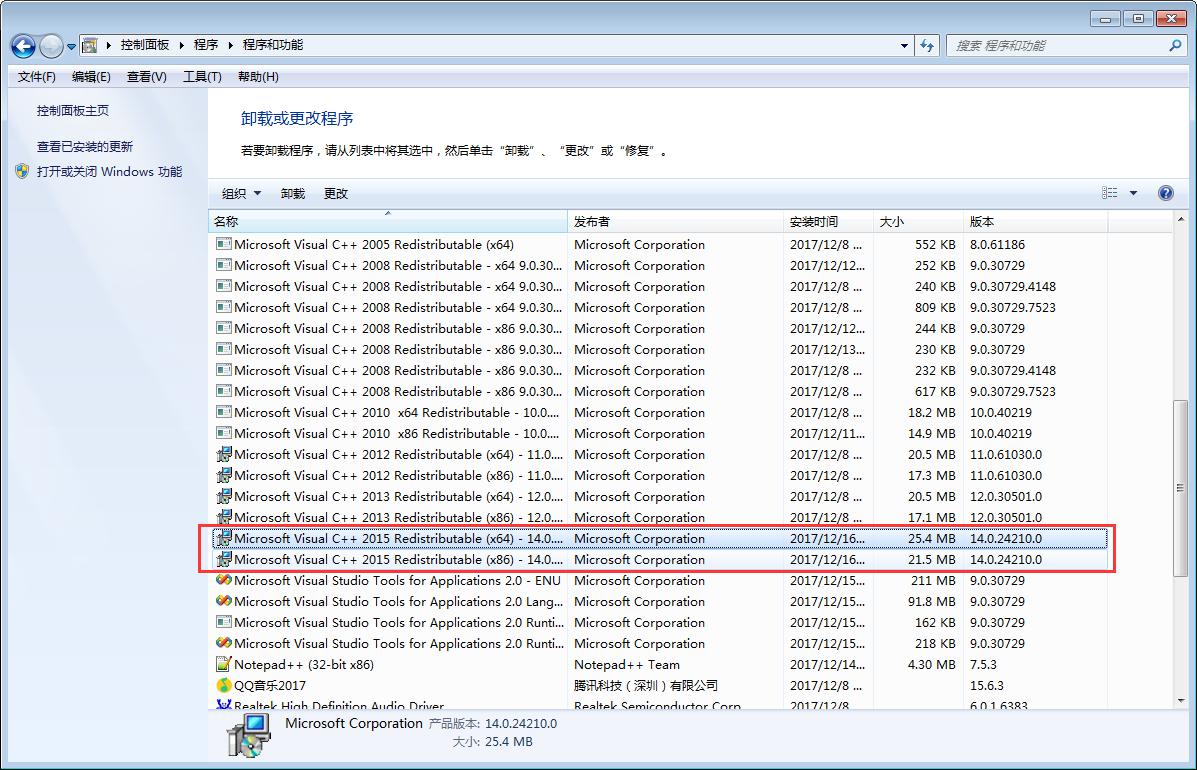
Task: Sort by 安装时间 column header
Action: [828, 221]
